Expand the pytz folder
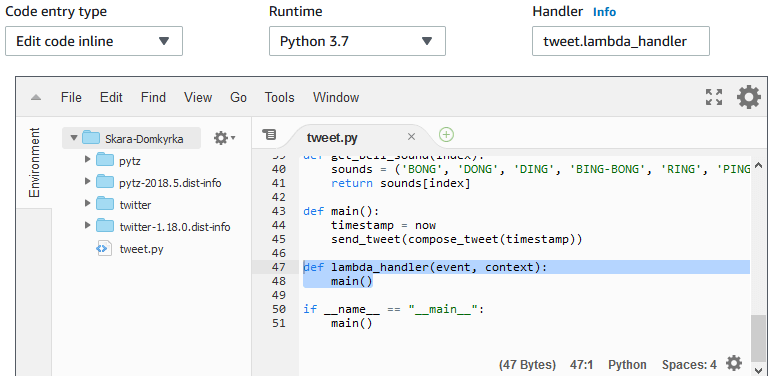 tap(88, 159)
